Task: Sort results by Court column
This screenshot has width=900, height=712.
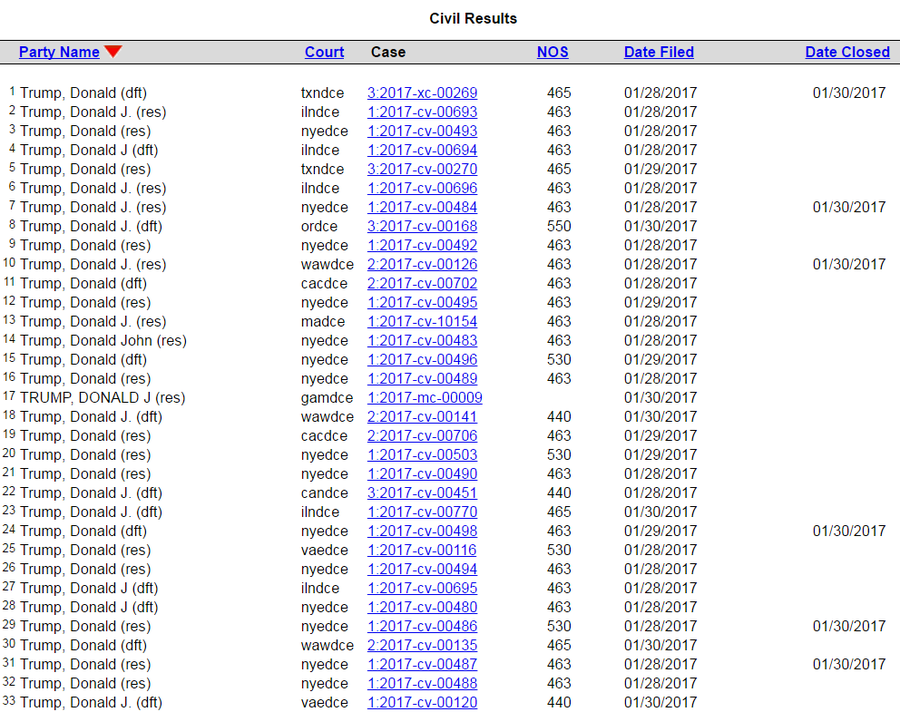Action: click(x=324, y=52)
